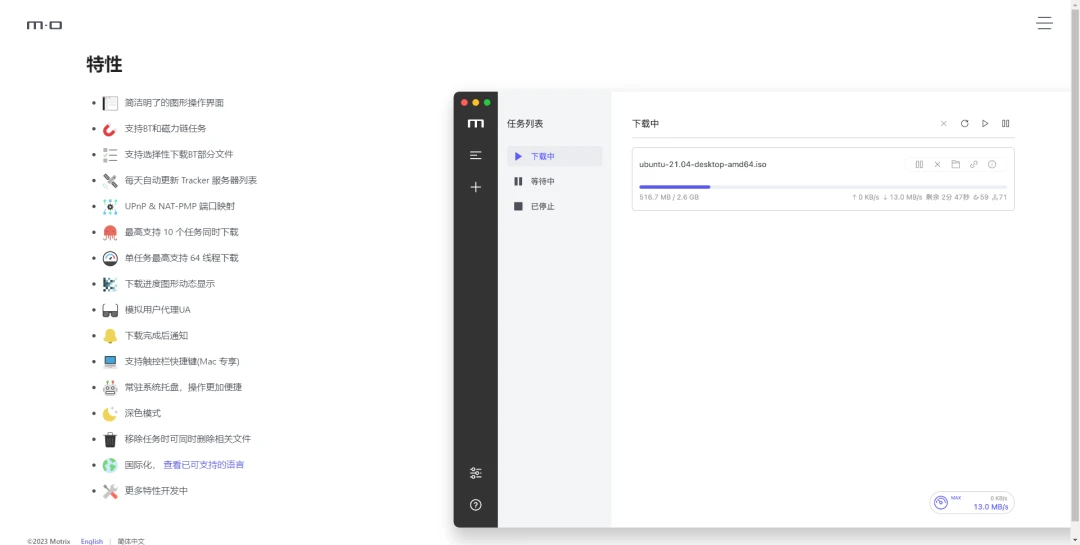
Task: Switch language to English in footer
Action: (x=92, y=542)
